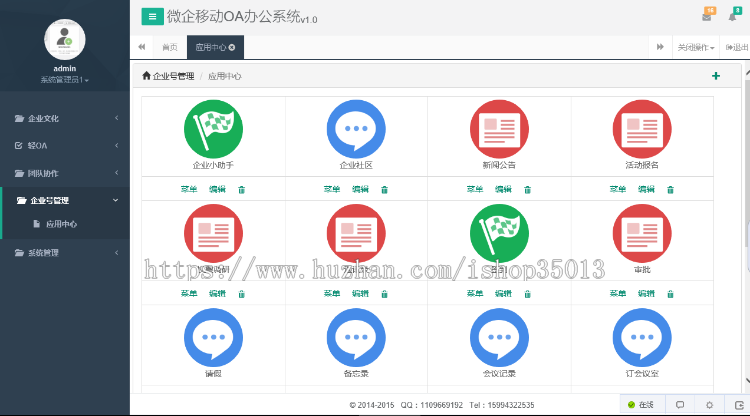Click the scrollbar down arrow on the right
Screen dimensions: 750x416
(747, 381)
